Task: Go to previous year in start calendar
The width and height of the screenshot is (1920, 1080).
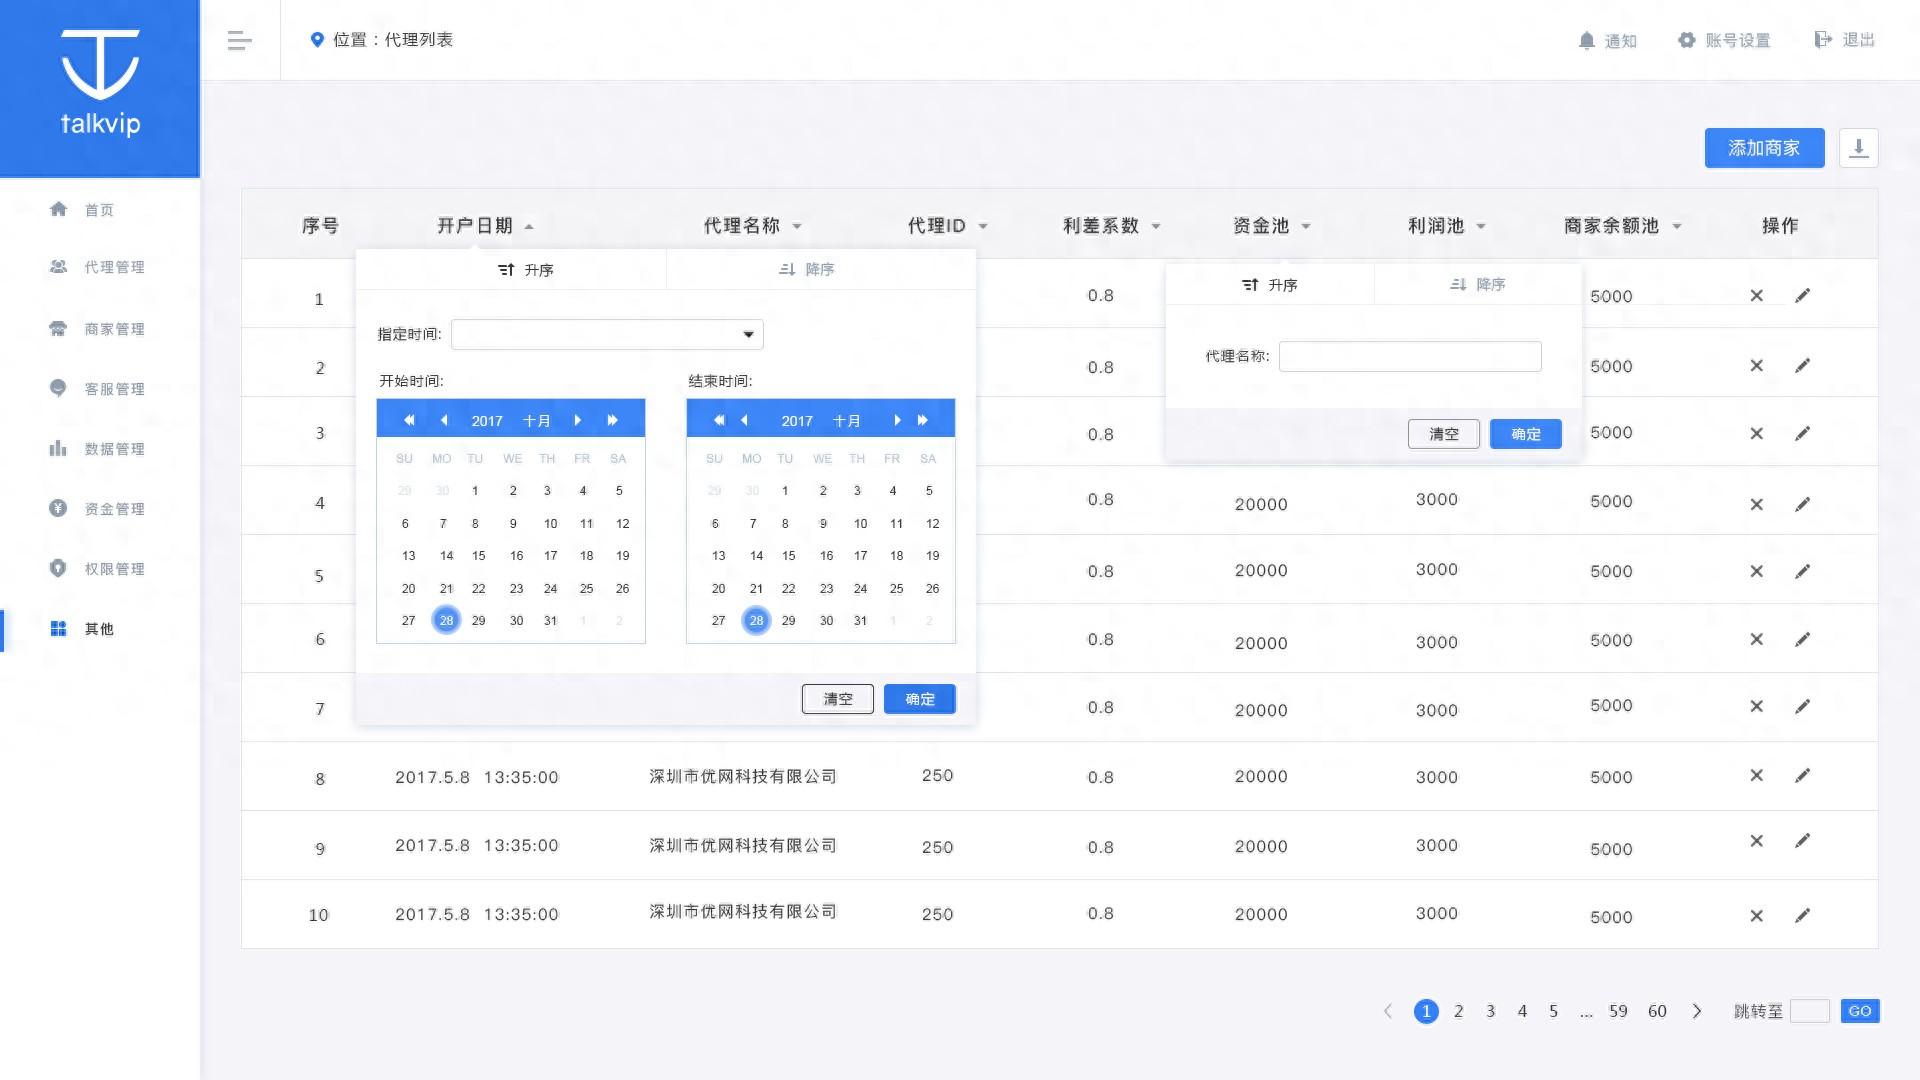Action: click(409, 420)
